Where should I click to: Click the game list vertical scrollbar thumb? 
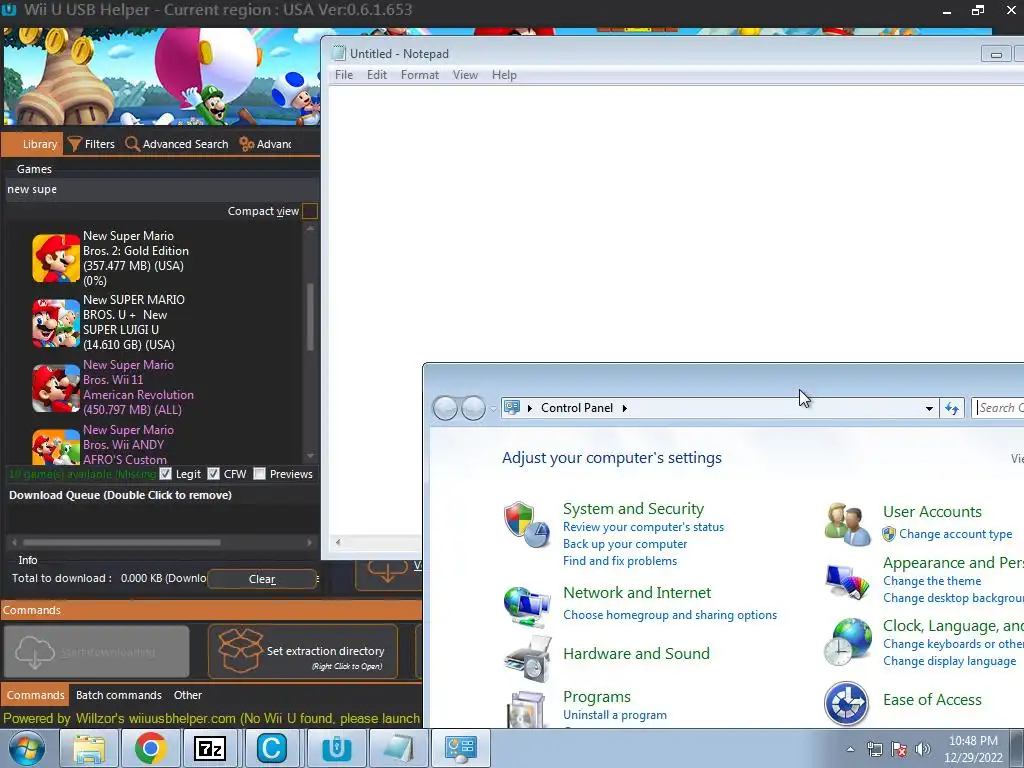point(310,317)
